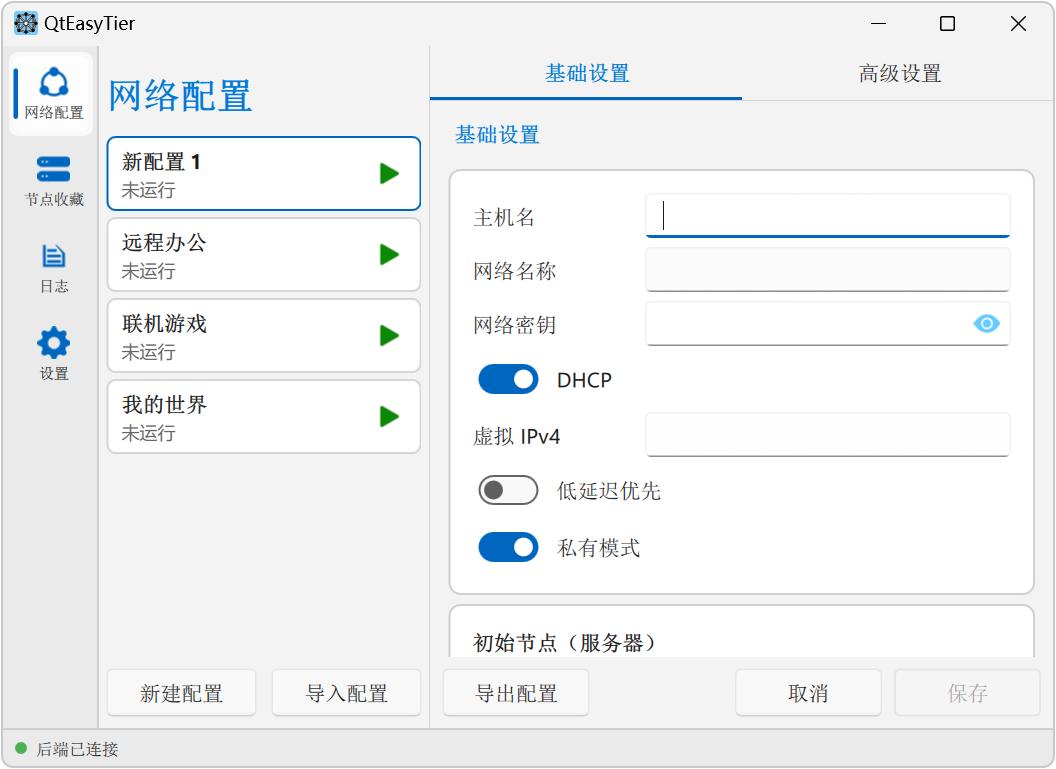
Task: Disable the 私有模式 switch
Action: pos(508,547)
